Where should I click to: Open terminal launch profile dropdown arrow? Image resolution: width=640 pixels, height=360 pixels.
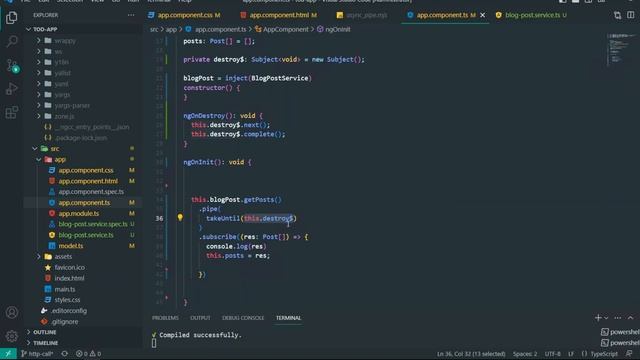[x=606, y=318]
